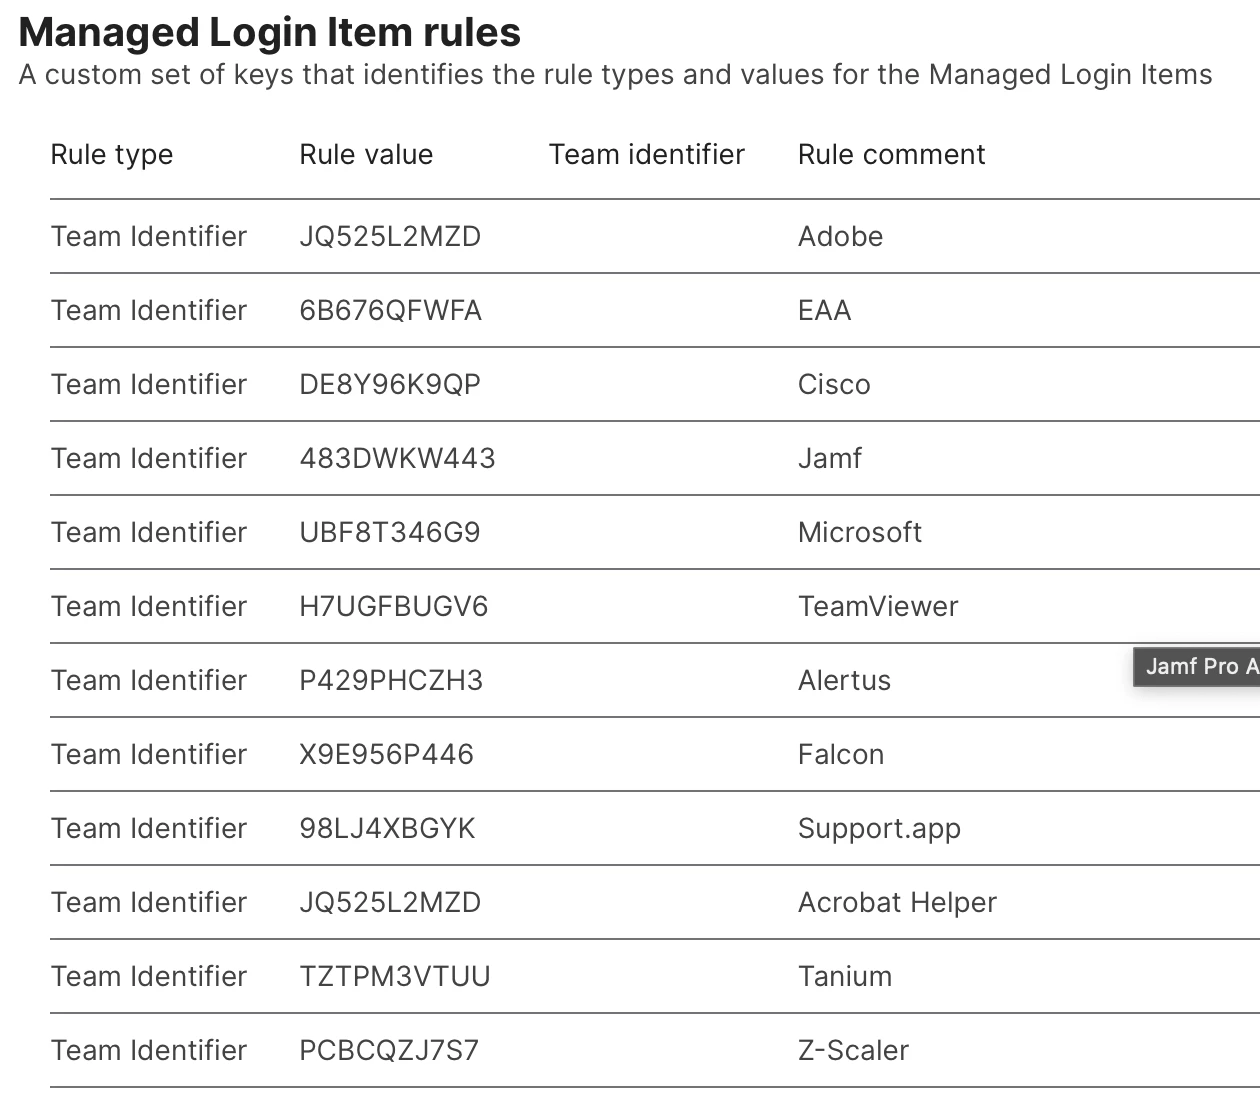Click the Cisco rule comment

[x=834, y=384]
